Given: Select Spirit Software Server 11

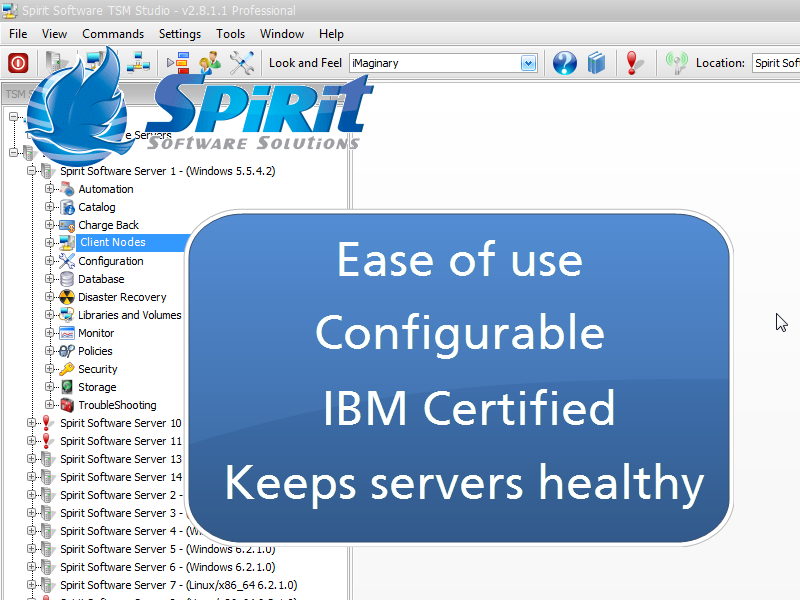Looking at the screenshot, I should click(120, 441).
